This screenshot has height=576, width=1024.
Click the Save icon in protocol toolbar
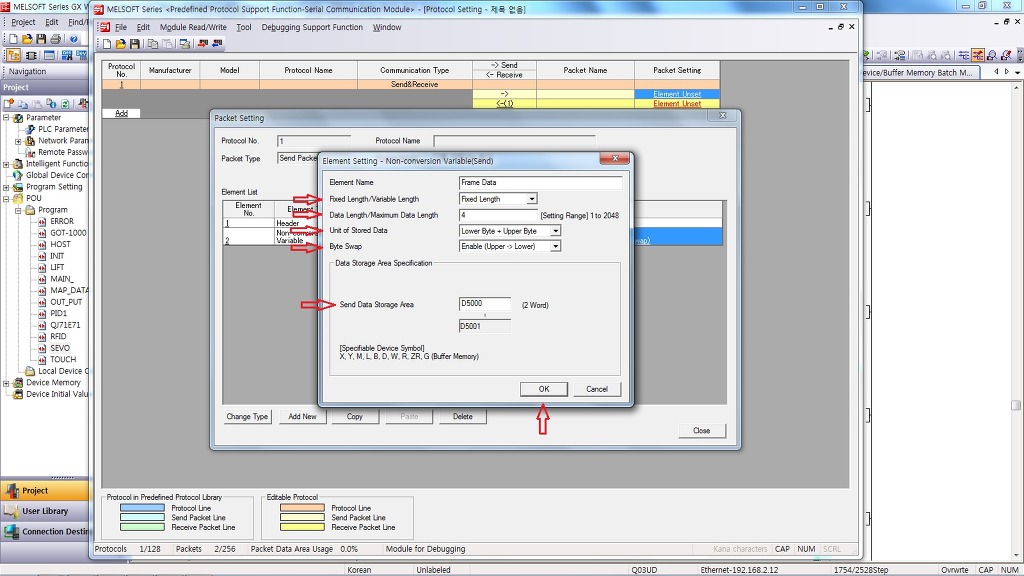(x=133, y=44)
